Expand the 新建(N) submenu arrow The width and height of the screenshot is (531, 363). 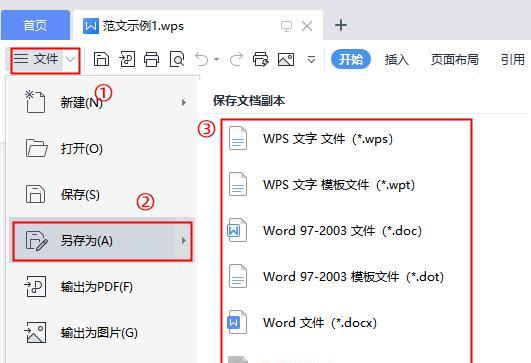pos(184,102)
